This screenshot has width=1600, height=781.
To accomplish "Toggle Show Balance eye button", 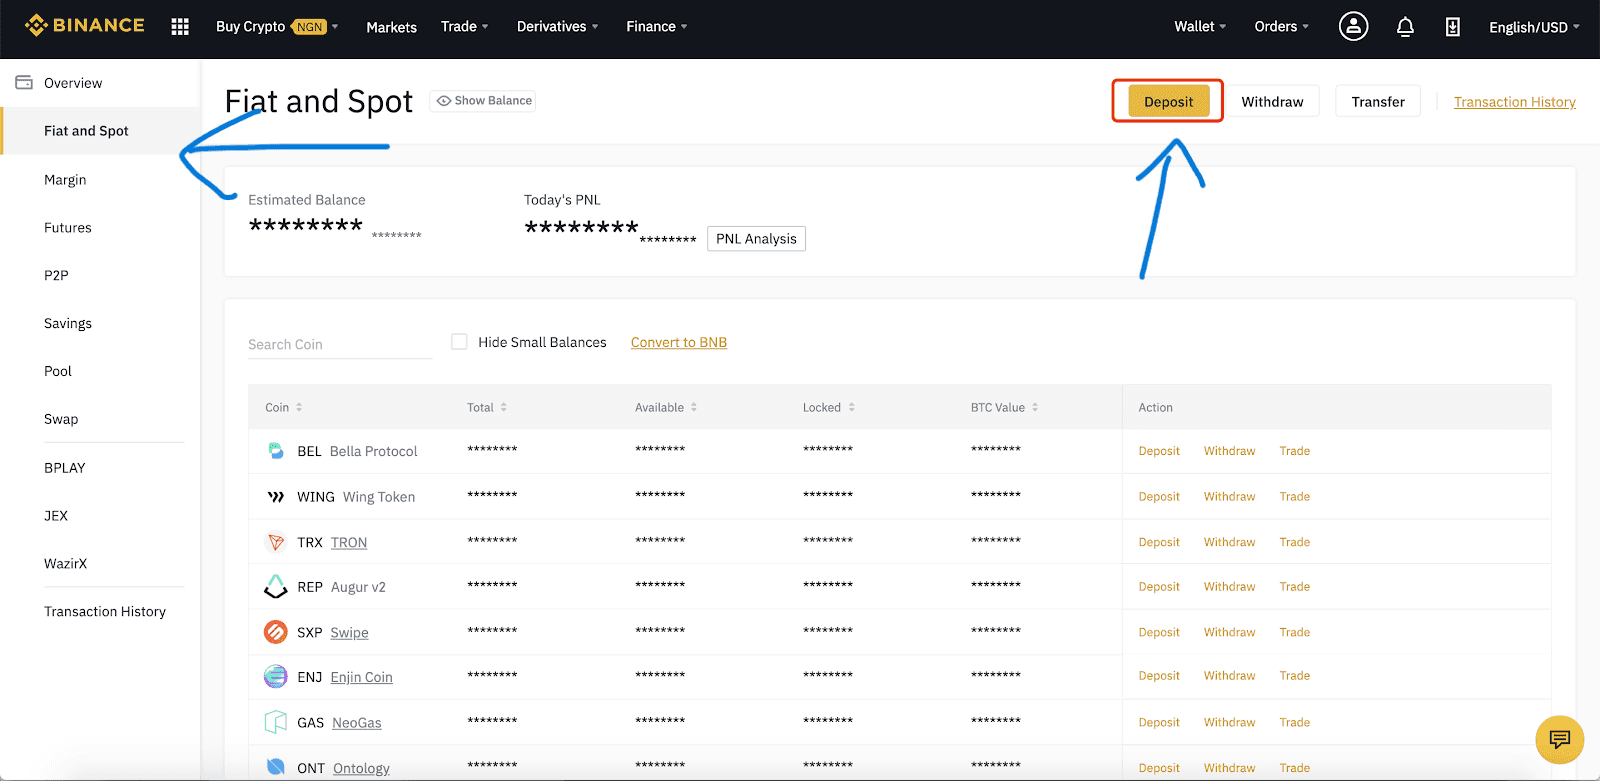I will click(x=483, y=101).
